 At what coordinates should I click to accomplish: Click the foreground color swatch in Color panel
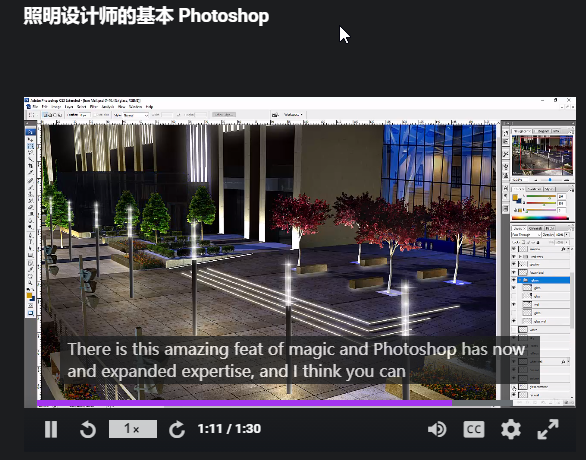(x=515, y=198)
